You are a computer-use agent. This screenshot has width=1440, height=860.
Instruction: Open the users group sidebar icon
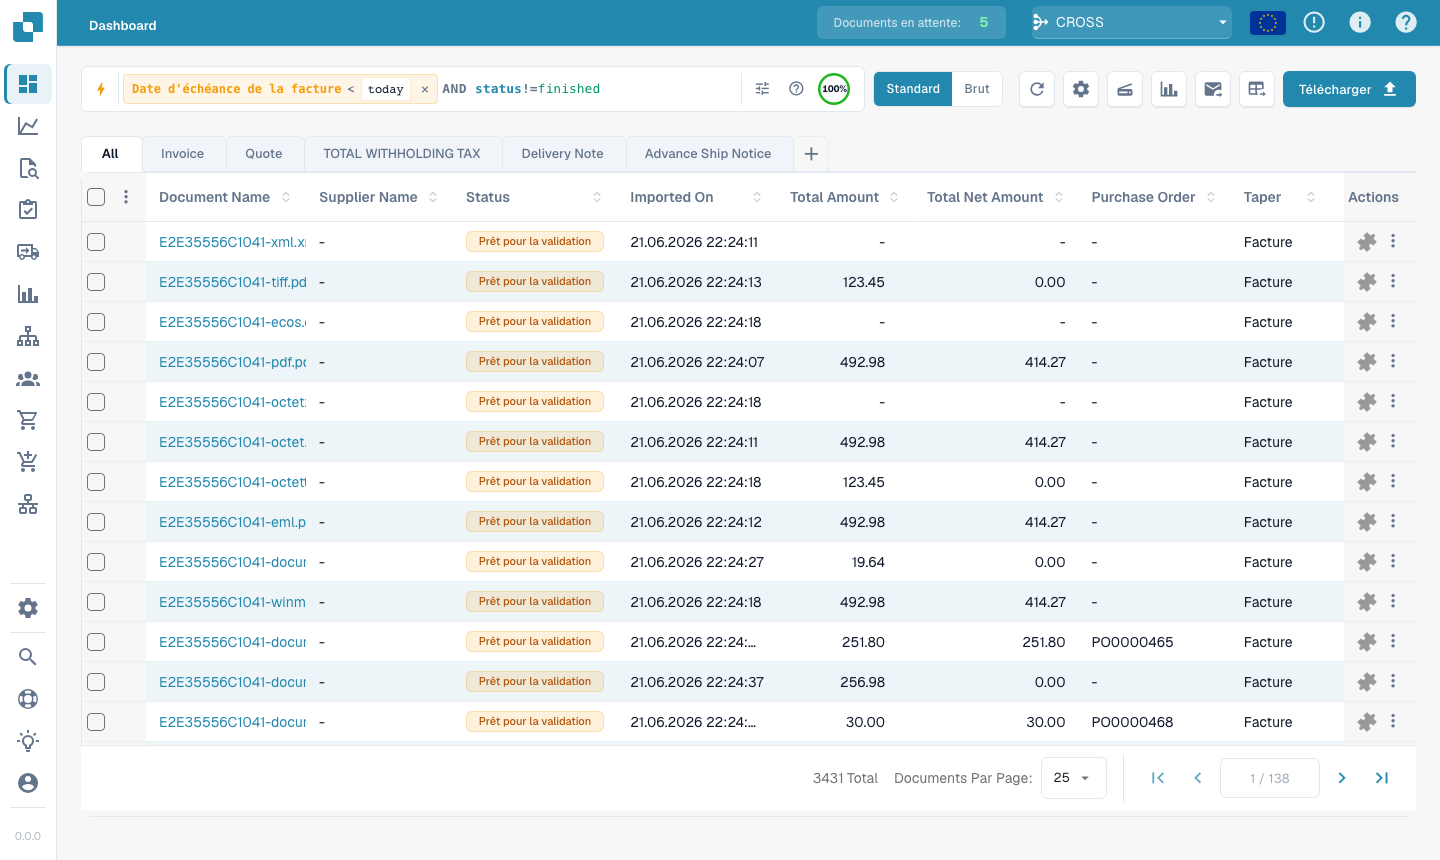tap(28, 378)
